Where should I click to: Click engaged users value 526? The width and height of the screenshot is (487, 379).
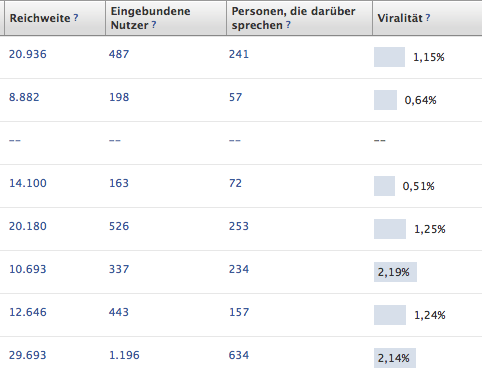119,226
